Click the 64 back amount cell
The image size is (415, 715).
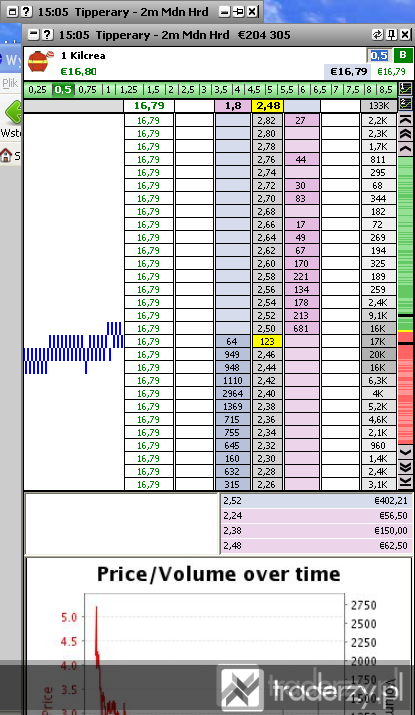[232, 341]
